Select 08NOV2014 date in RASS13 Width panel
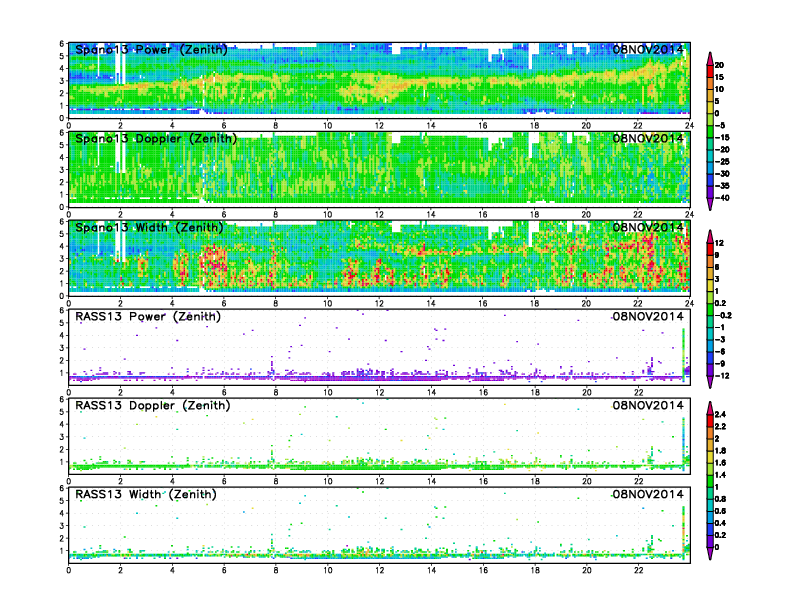This screenshot has width=792, height=612. (648, 494)
